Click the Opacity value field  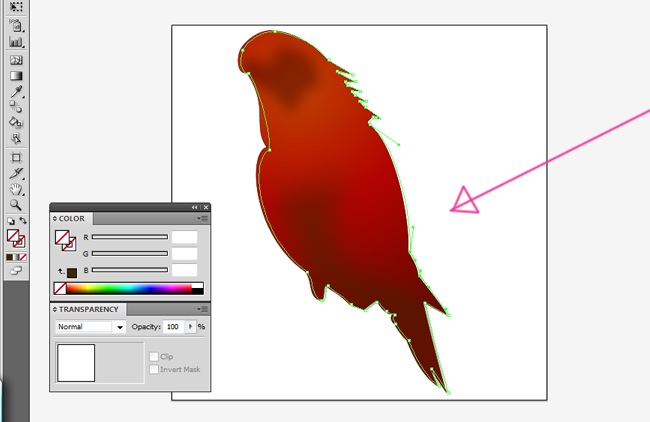(173, 327)
